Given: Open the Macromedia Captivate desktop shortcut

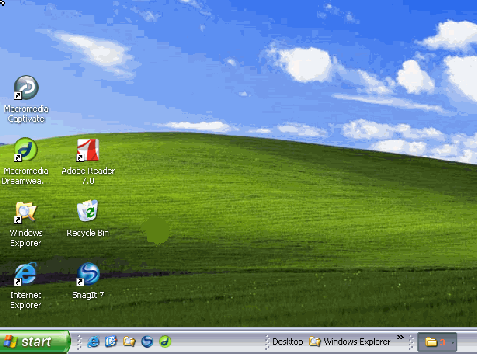Looking at the screenshot, I should tap(26, 99).
